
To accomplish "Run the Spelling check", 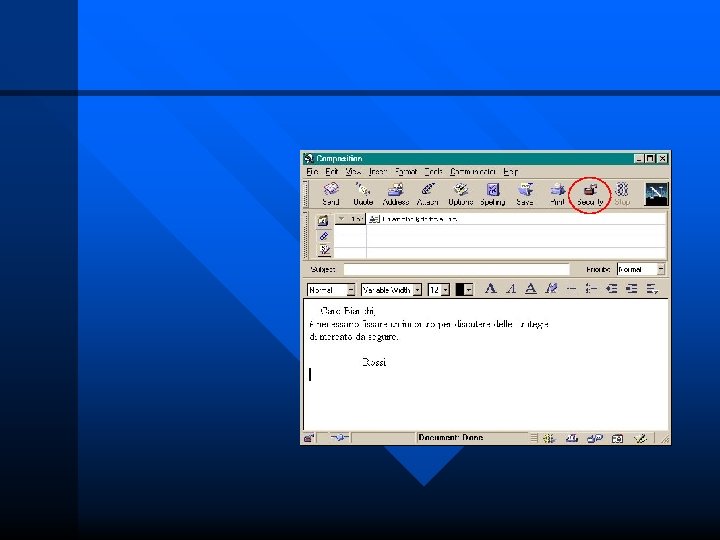I will pos(493,194).
